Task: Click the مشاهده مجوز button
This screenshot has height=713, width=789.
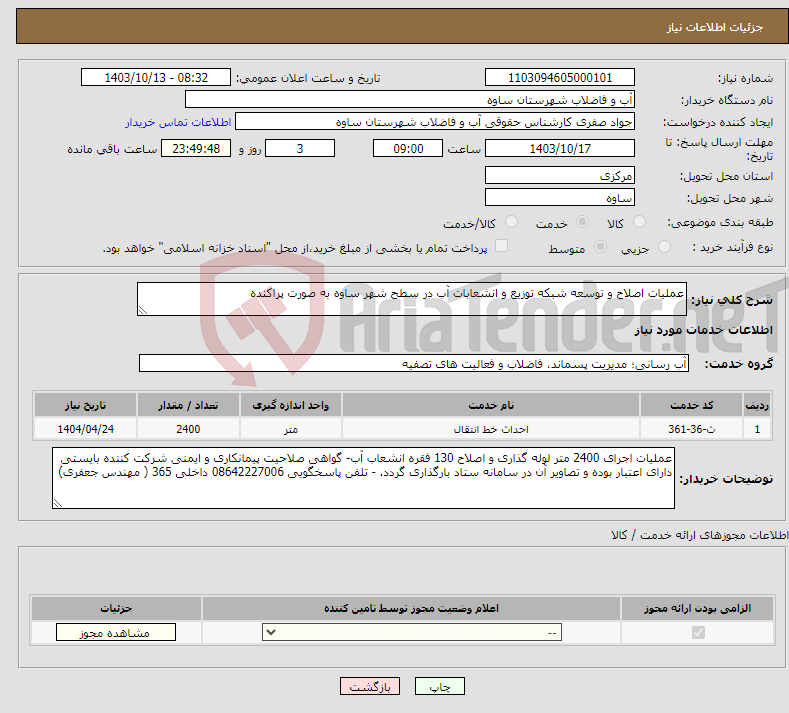Action: pyautogui.click(x=116, y=632)
